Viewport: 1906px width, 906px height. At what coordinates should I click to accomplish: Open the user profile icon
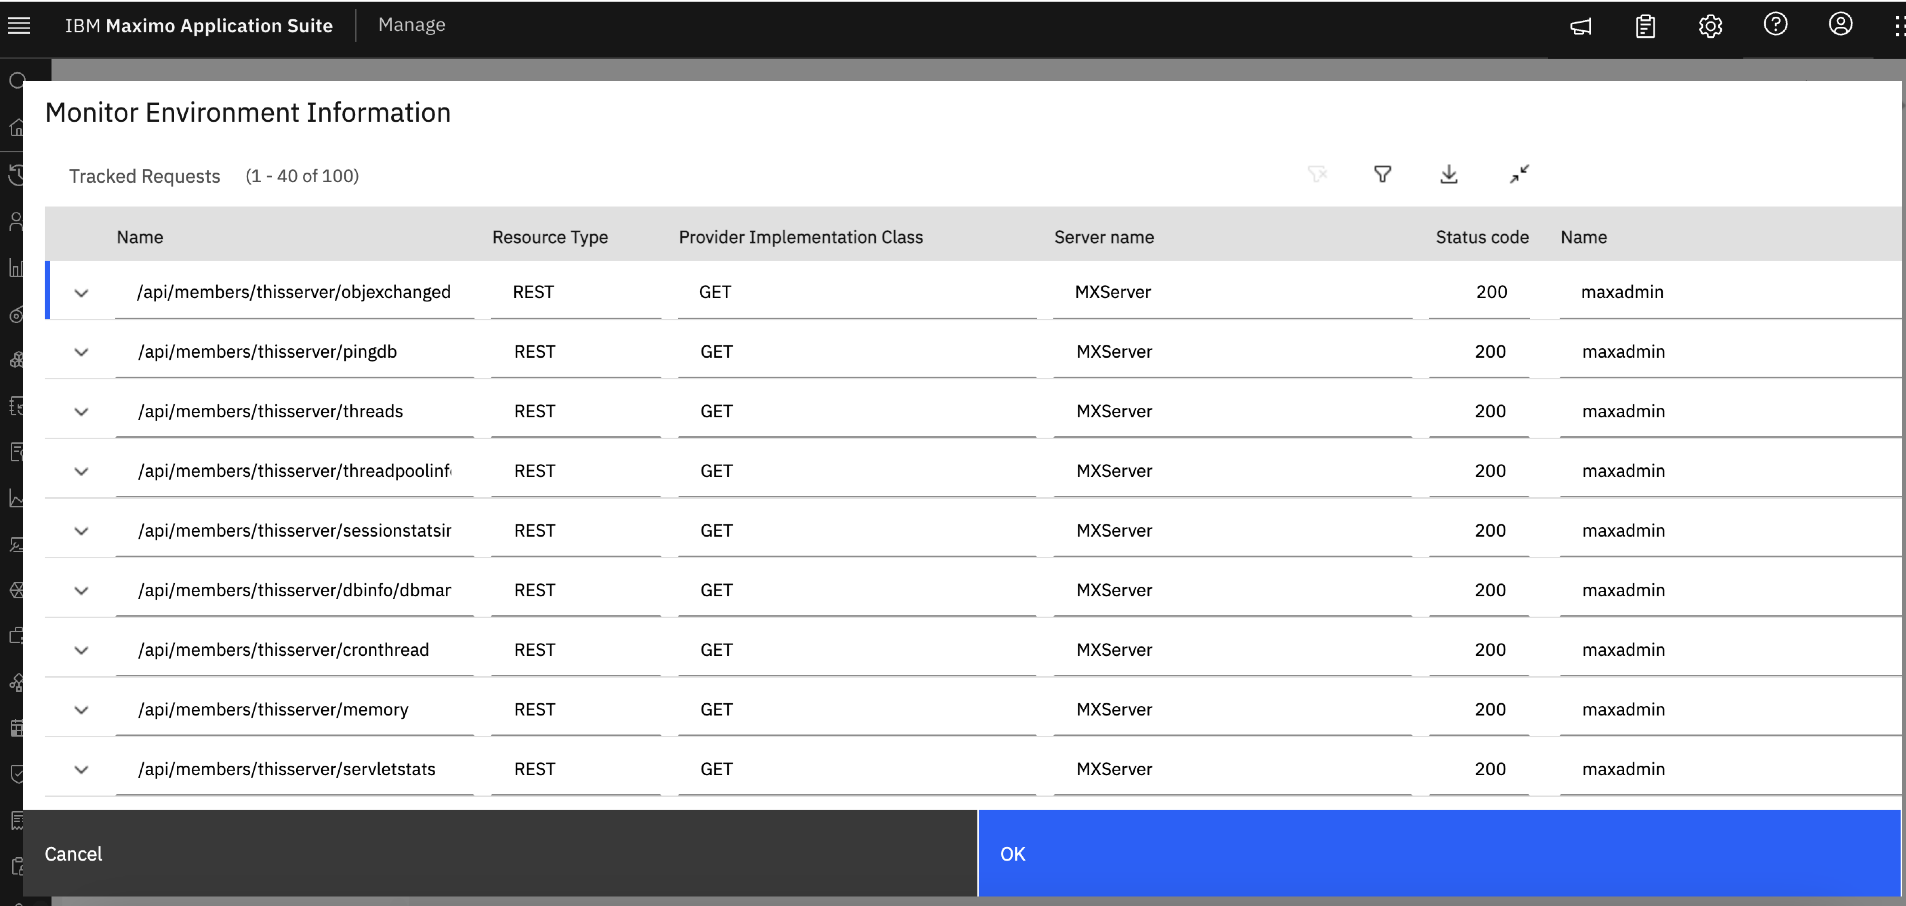point(1841,24)
